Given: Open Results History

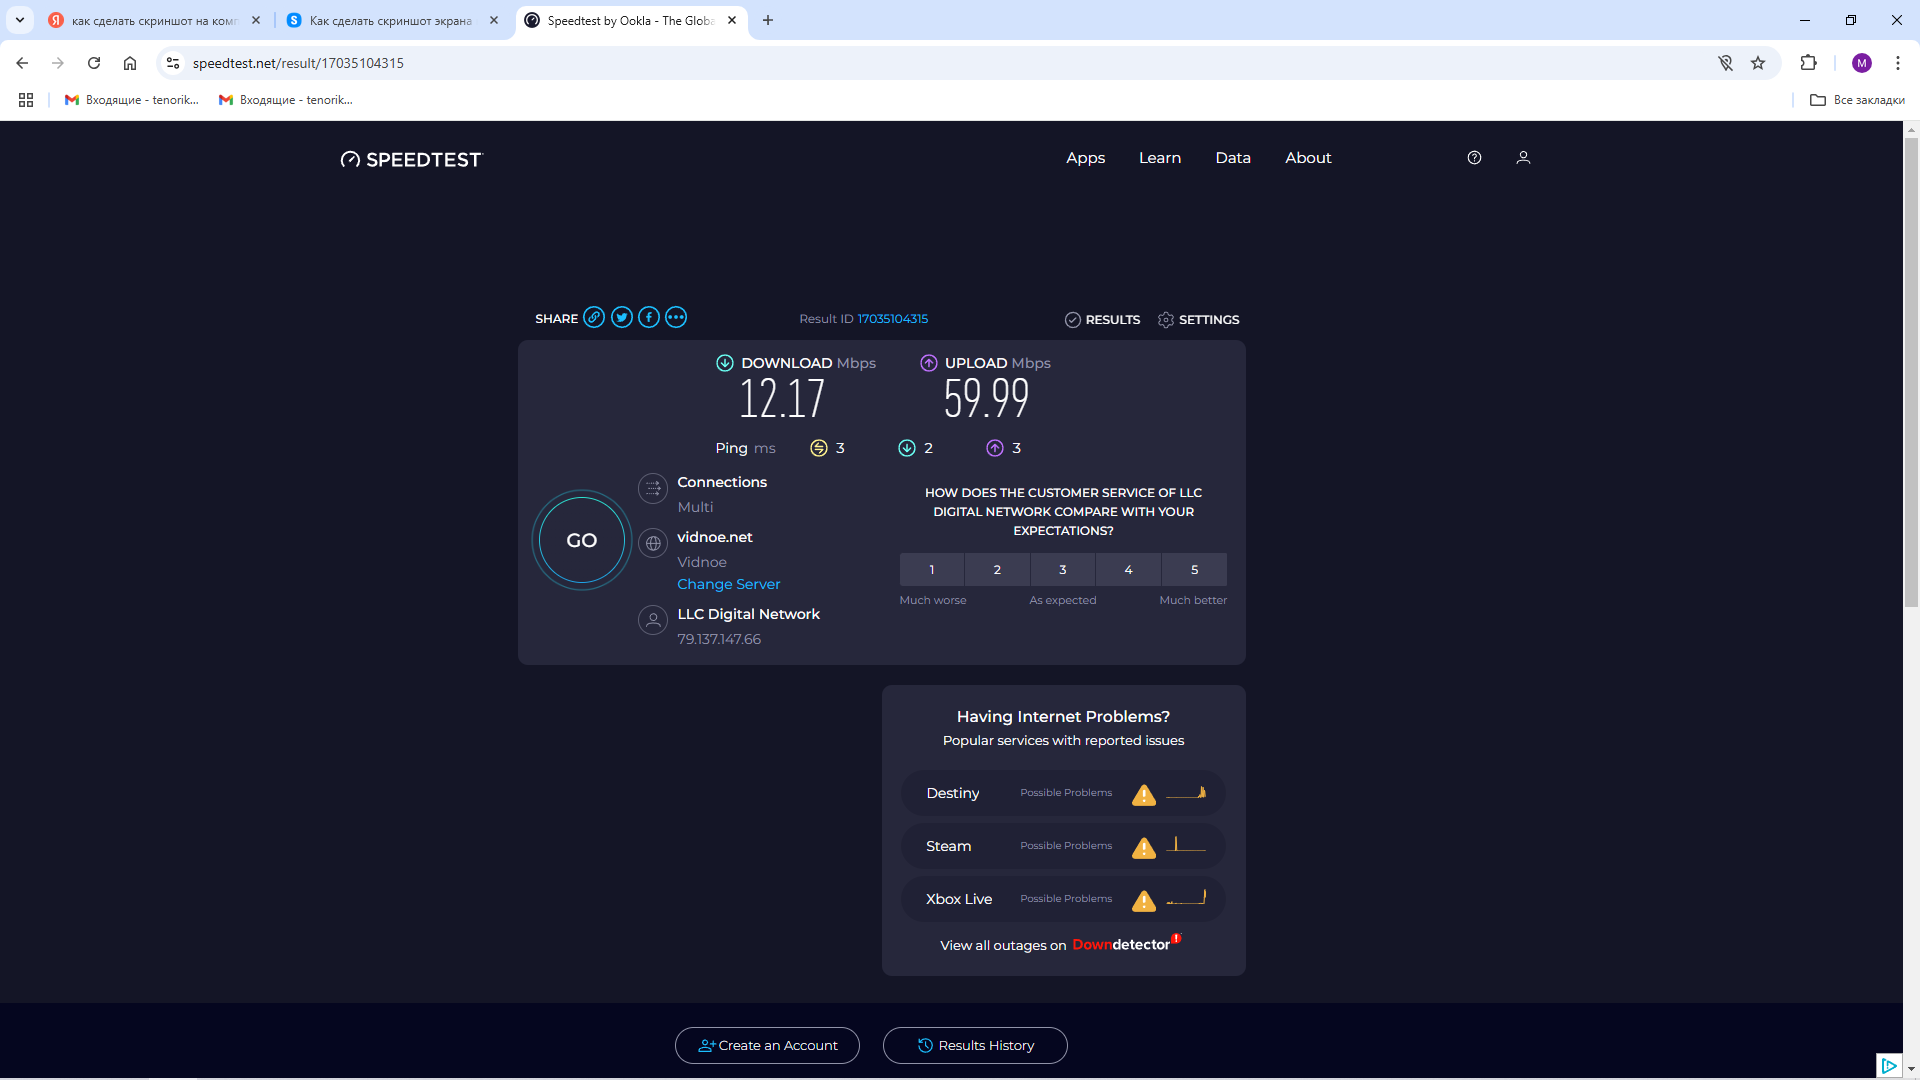Looking at the screenshot, I should (x=975, y=1045).
